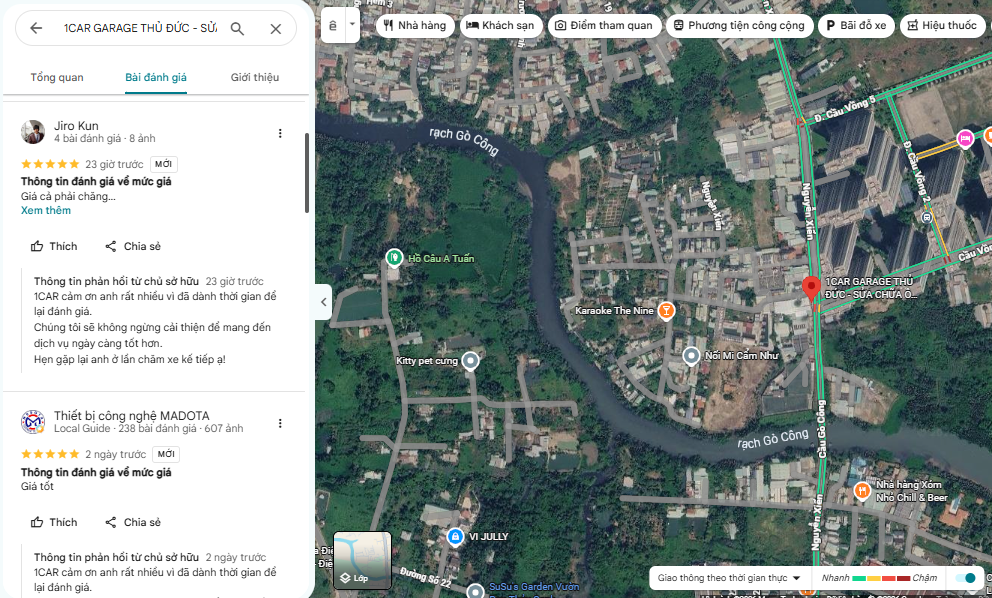Filter map by Bãi đỗ xe

point(856,25)
